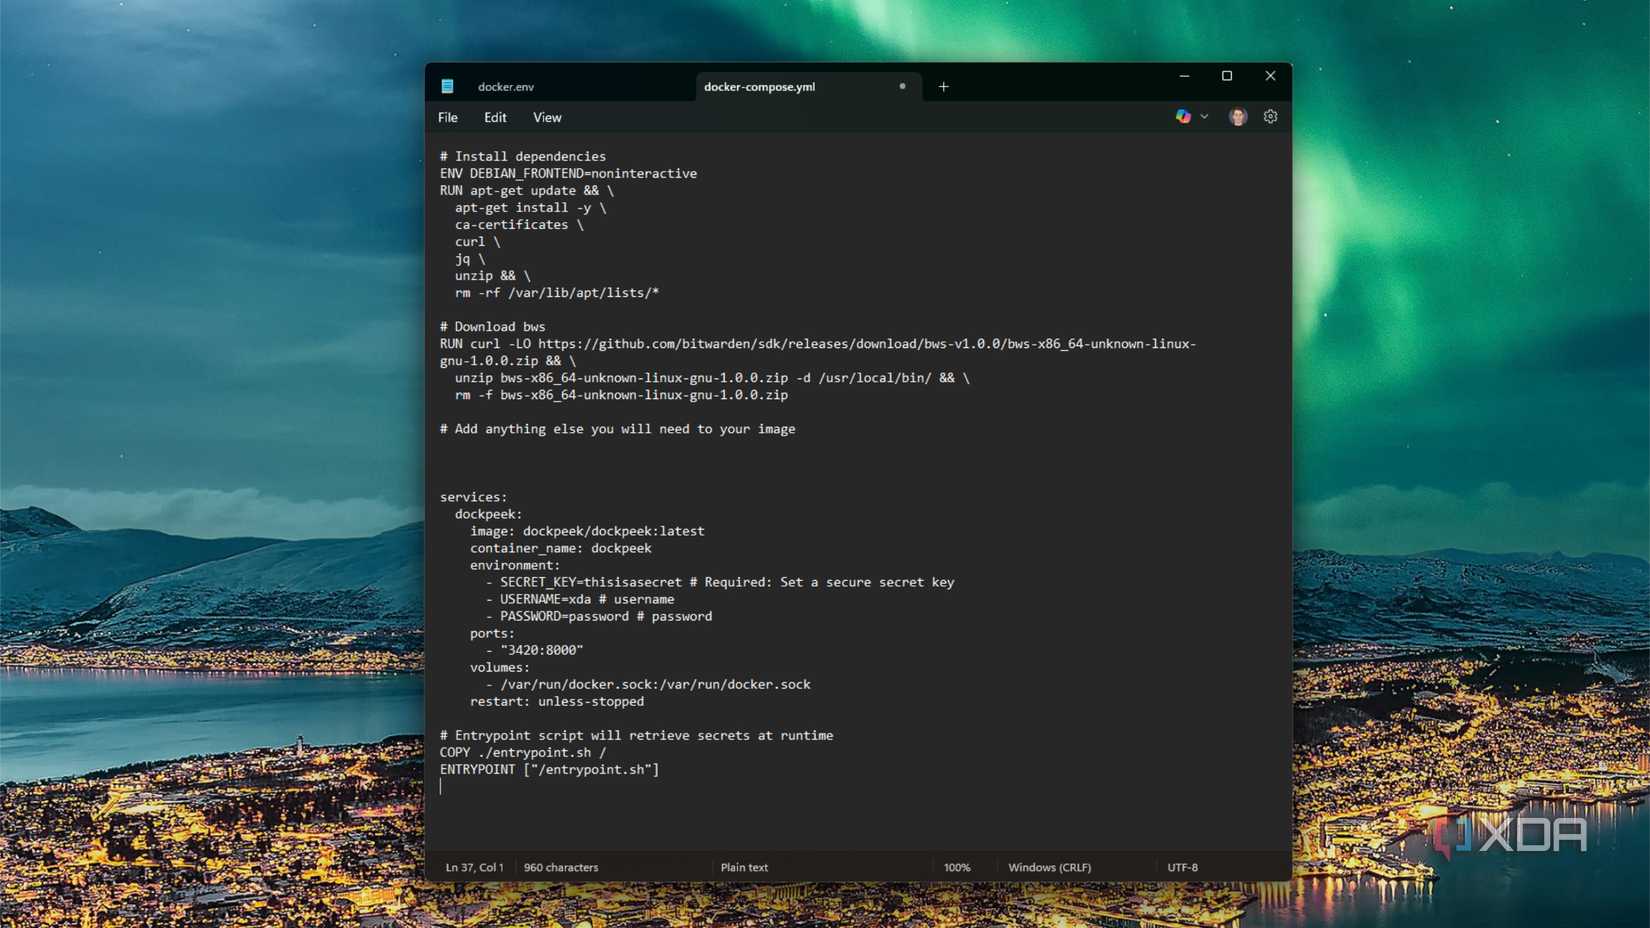Select the docker-compose.yml tab
Image resolution: width=1650 pixels, height=928 pixels.
(759, 87)
